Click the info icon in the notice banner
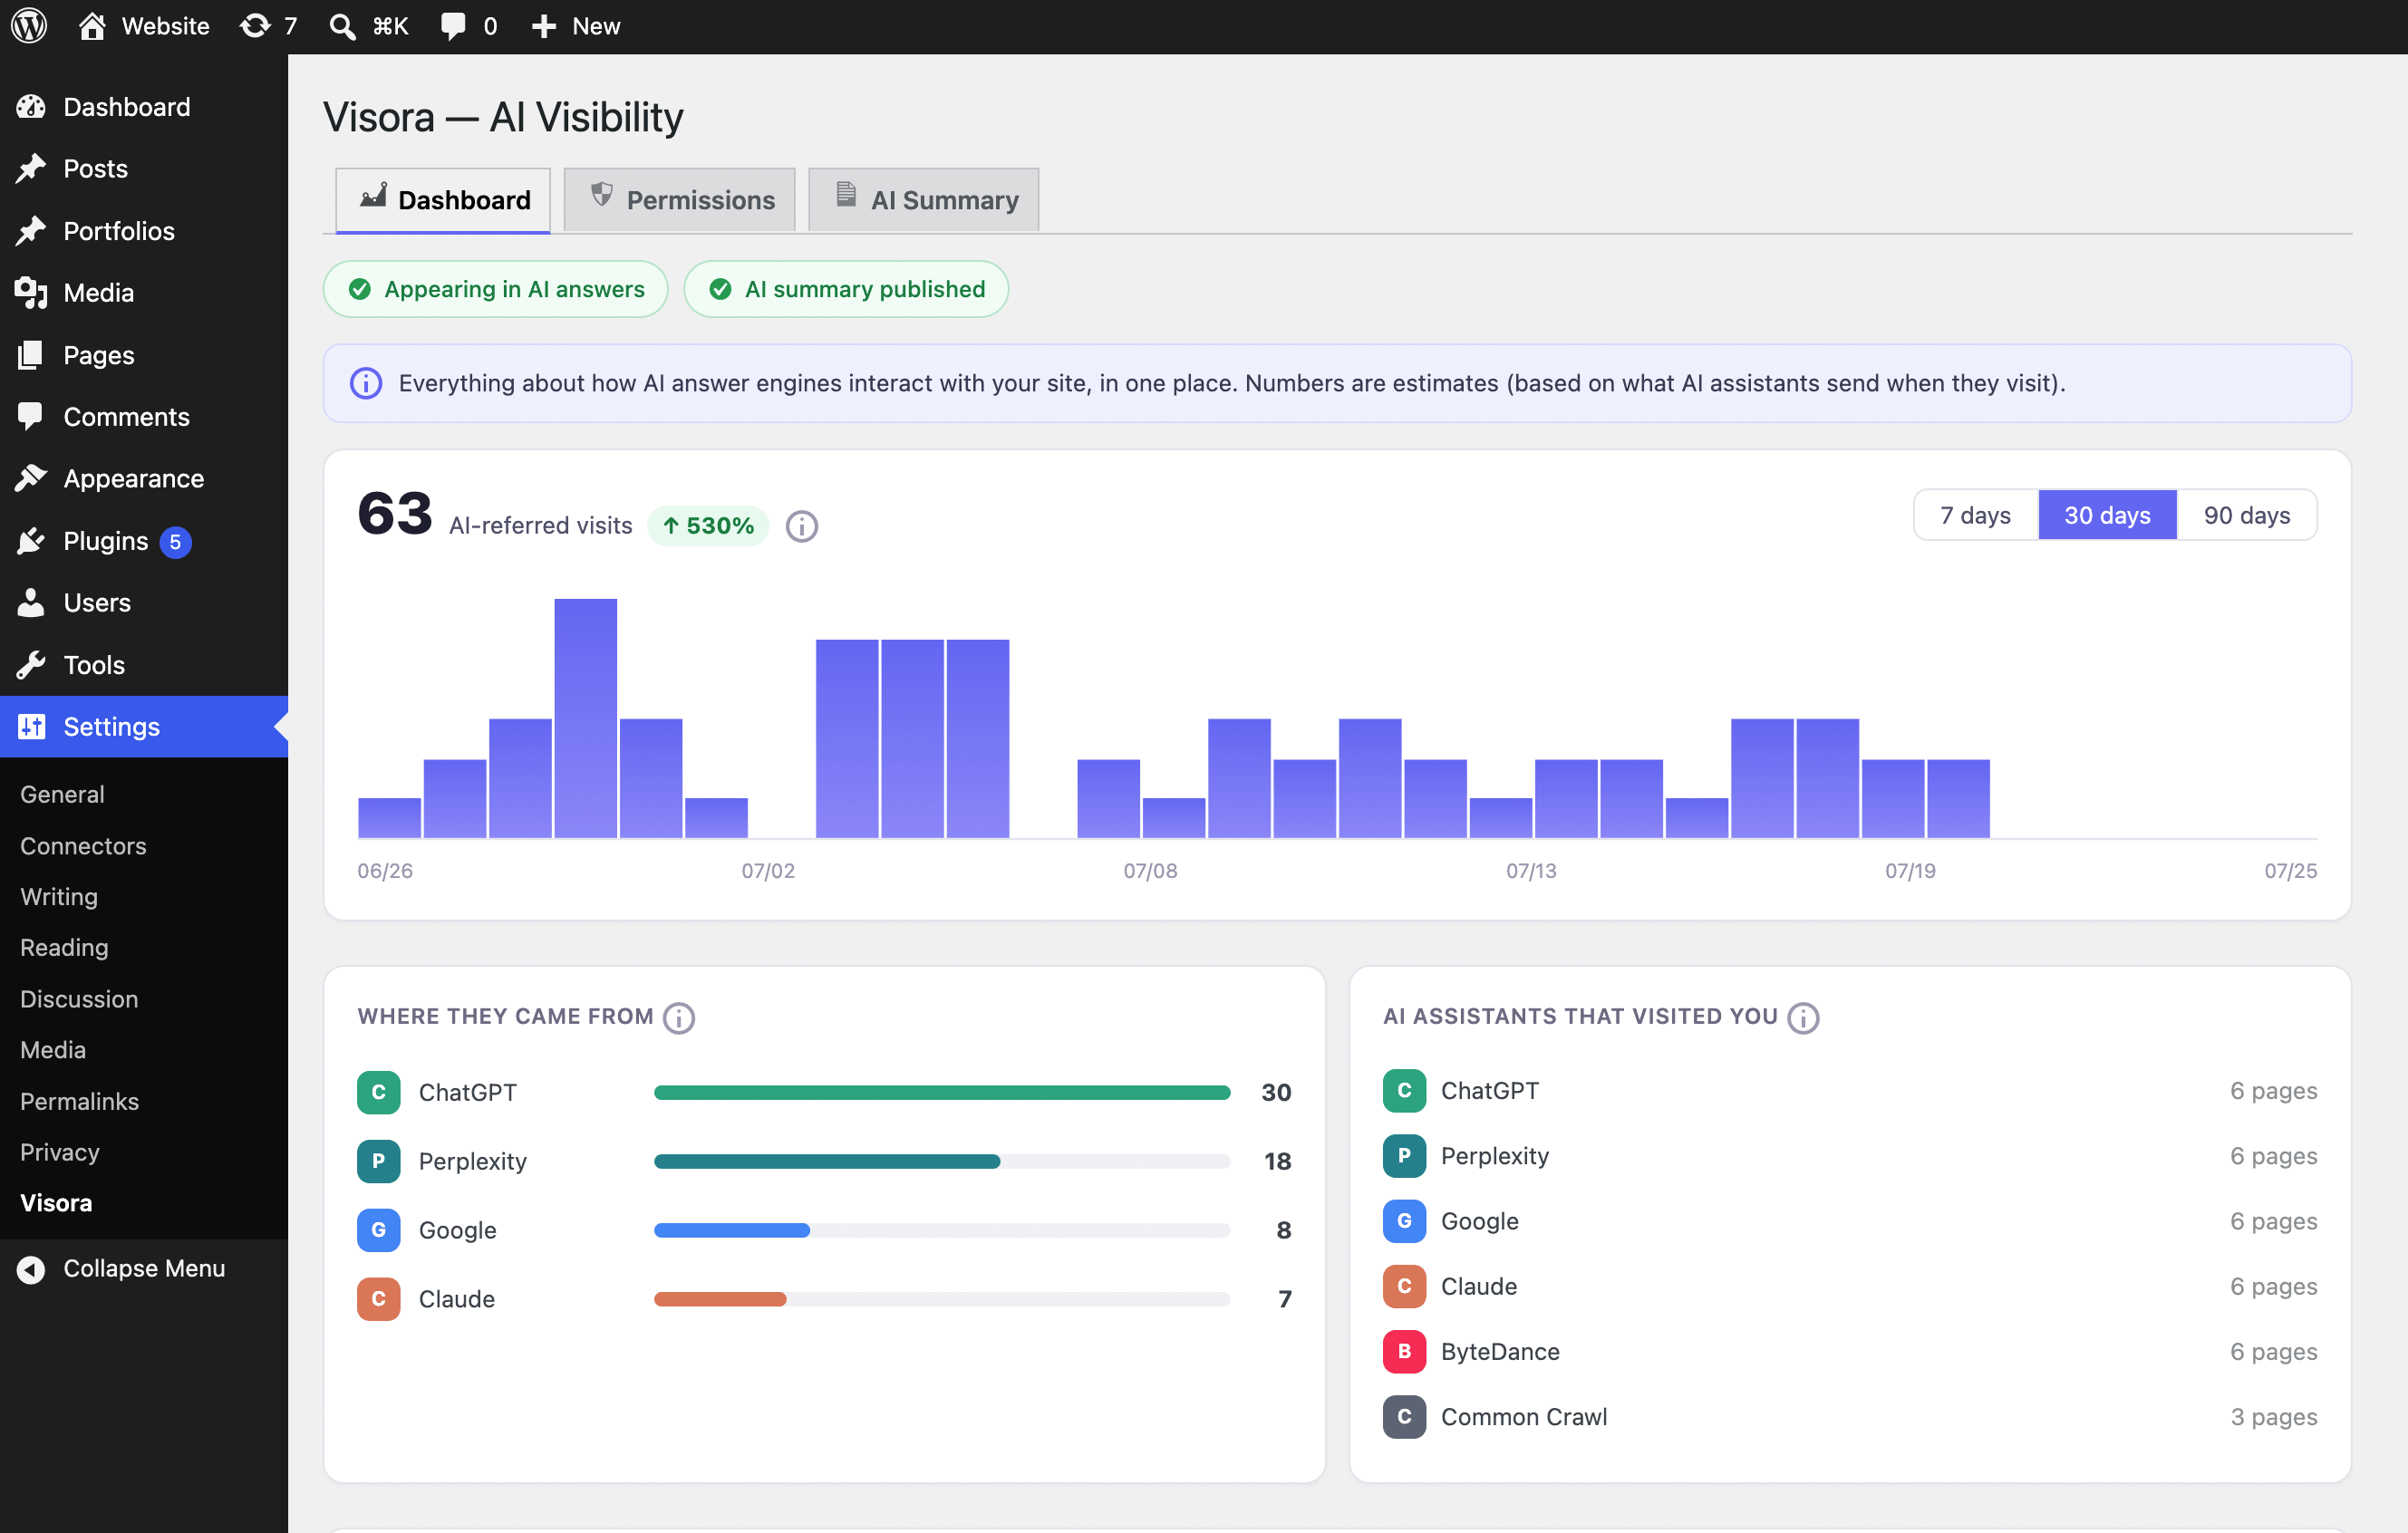The width and height of the screenshot is (2408, 1533). (x=366, y=383)
